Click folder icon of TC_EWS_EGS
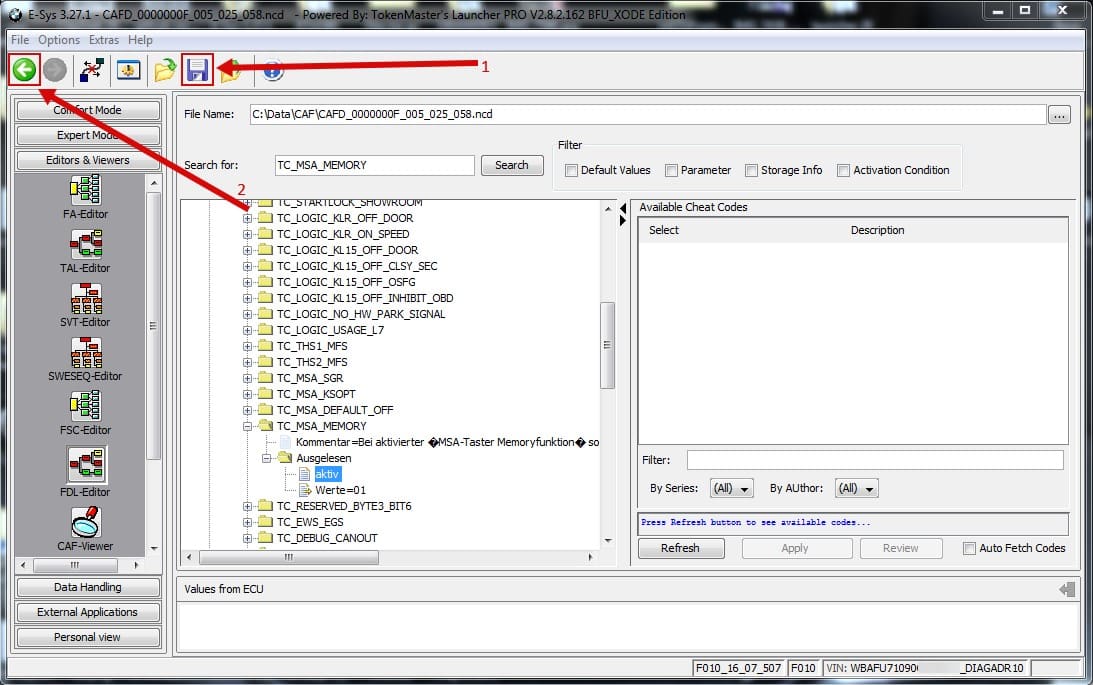Screen dimensions: 1093x685 (x=265, y=522)
